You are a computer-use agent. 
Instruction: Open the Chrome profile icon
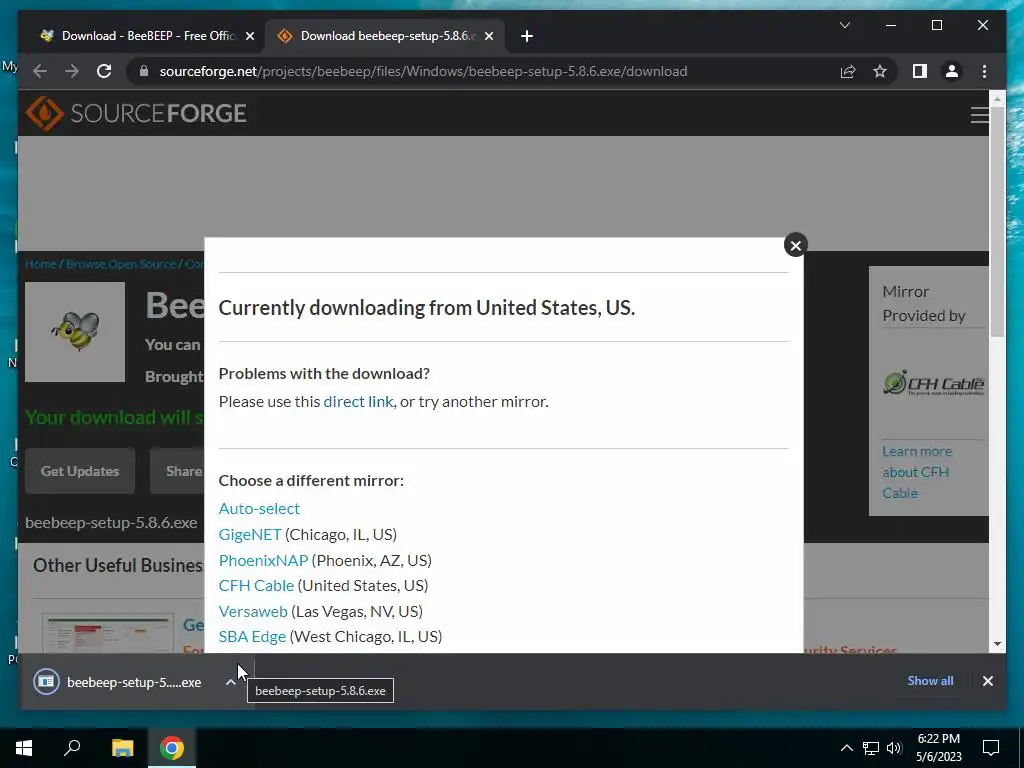click(x=952, y=71)
